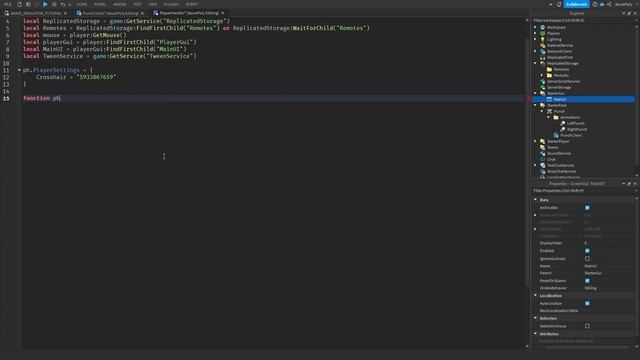Edit the Name property value MainUI
Image resolution: width=640 pixels, height=360 pixels.
click(x=608, y=266)
